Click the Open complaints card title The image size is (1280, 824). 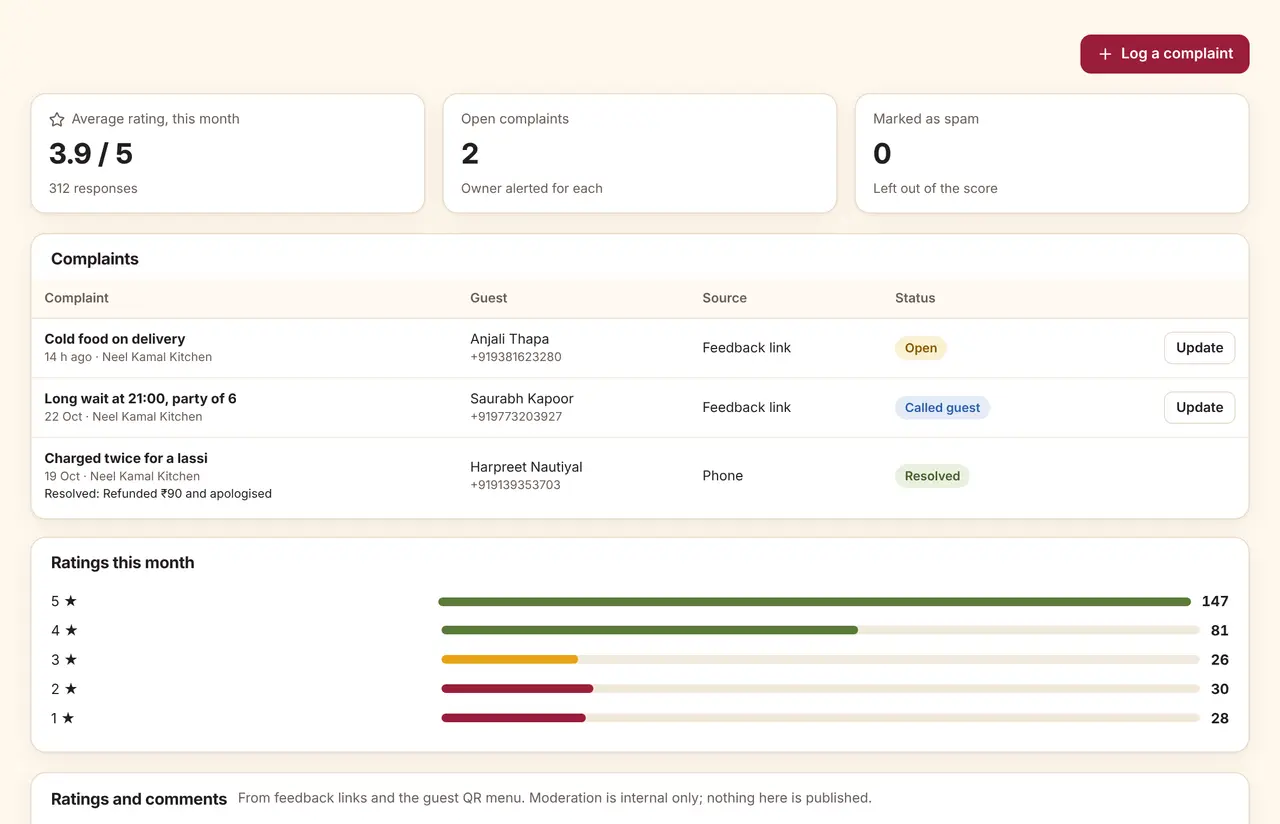[515, 119]
